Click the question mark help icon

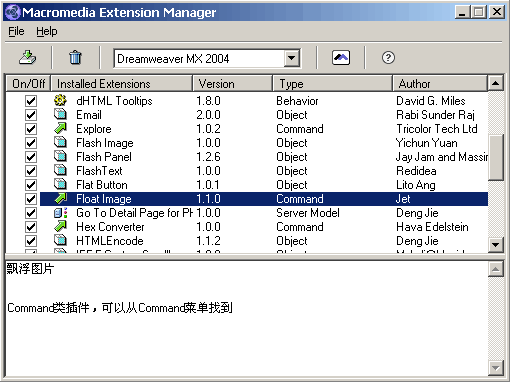coord(388,58)
